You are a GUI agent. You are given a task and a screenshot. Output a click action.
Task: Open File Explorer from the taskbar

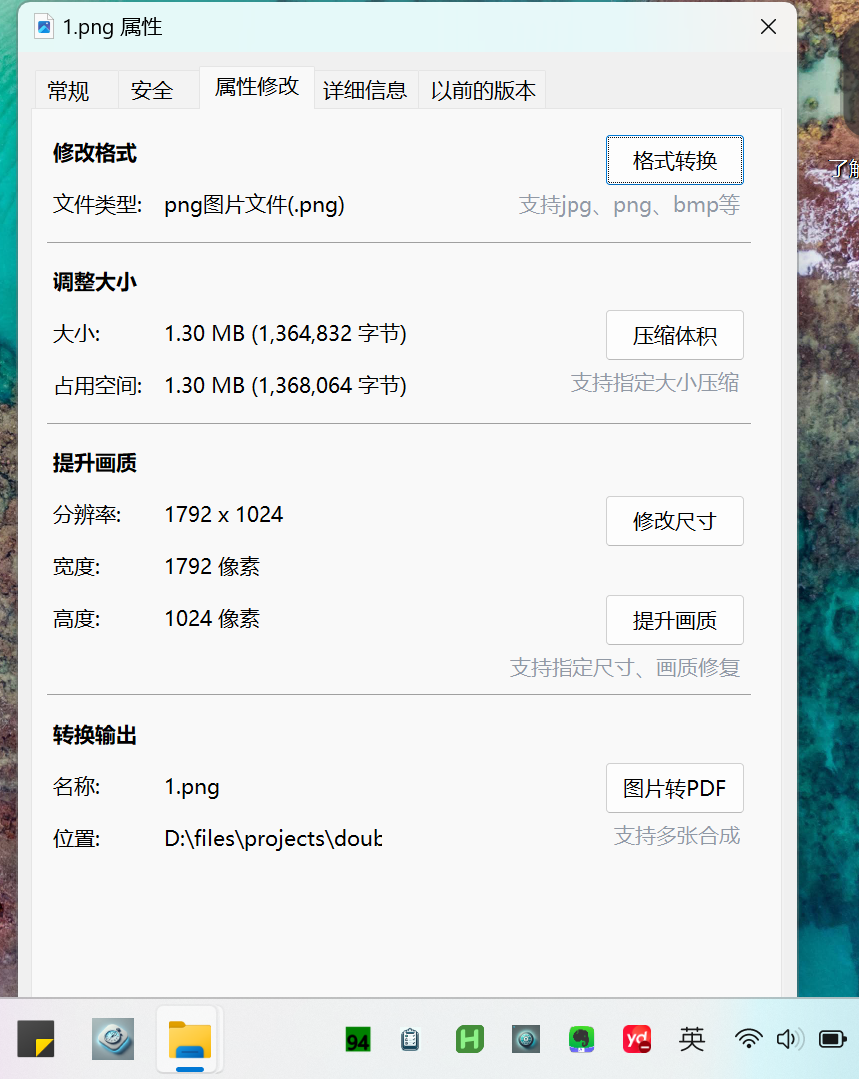190,1039
